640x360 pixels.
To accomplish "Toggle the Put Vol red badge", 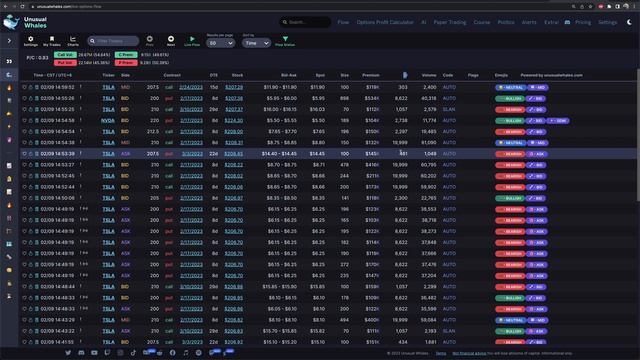I will [65, 63].
